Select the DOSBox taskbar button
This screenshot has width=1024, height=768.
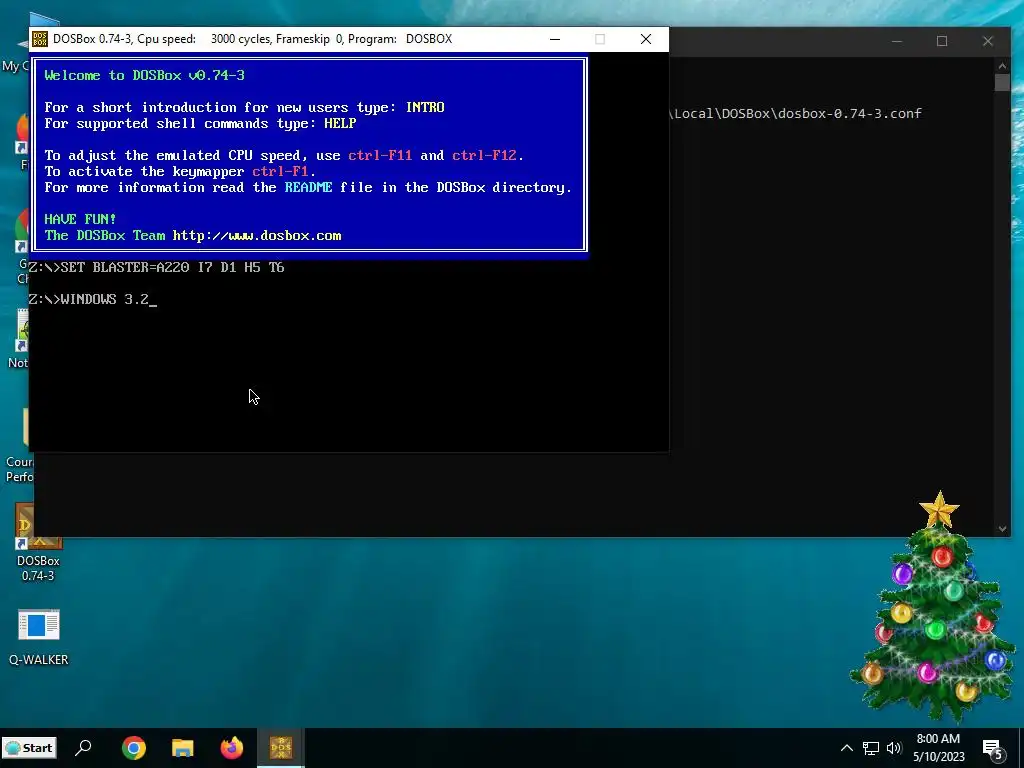pos(281,748)
